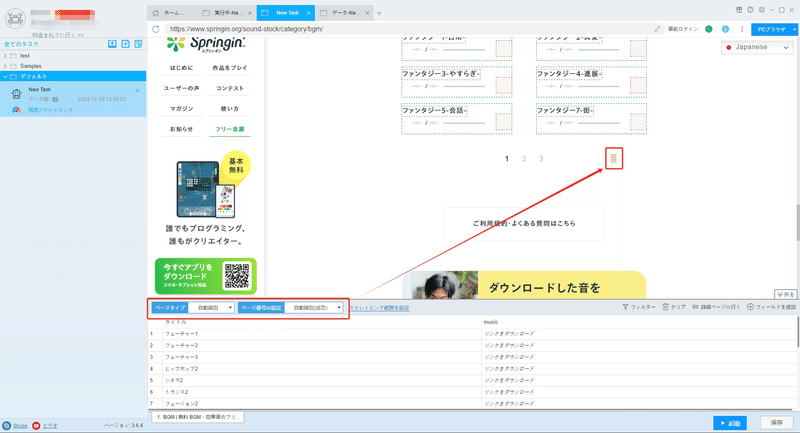Screen dimensions: 800x433
Task: Open the gift icon in title bar
Action: [739, 10]
